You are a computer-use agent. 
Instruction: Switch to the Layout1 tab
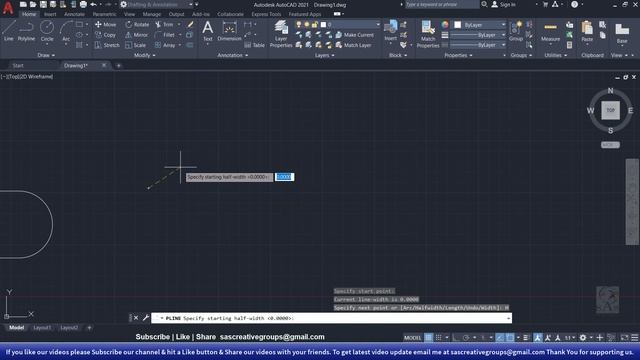[42, 328]
